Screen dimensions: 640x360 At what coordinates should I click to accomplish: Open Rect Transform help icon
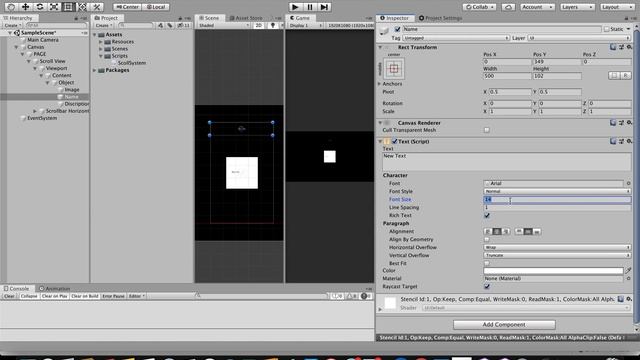613,47
